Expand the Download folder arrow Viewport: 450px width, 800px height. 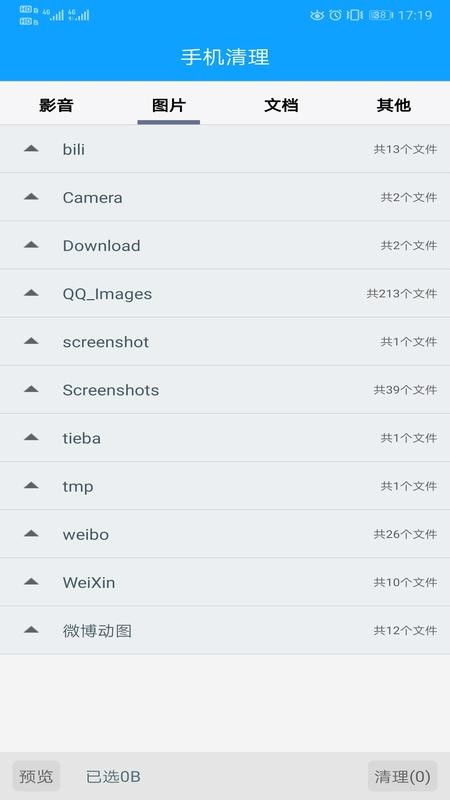31,245
